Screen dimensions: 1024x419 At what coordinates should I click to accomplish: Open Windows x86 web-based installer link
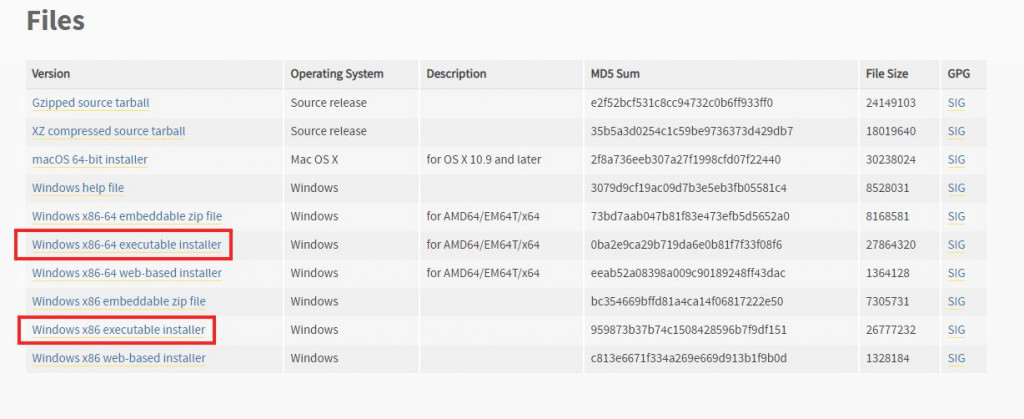[119, 358]
